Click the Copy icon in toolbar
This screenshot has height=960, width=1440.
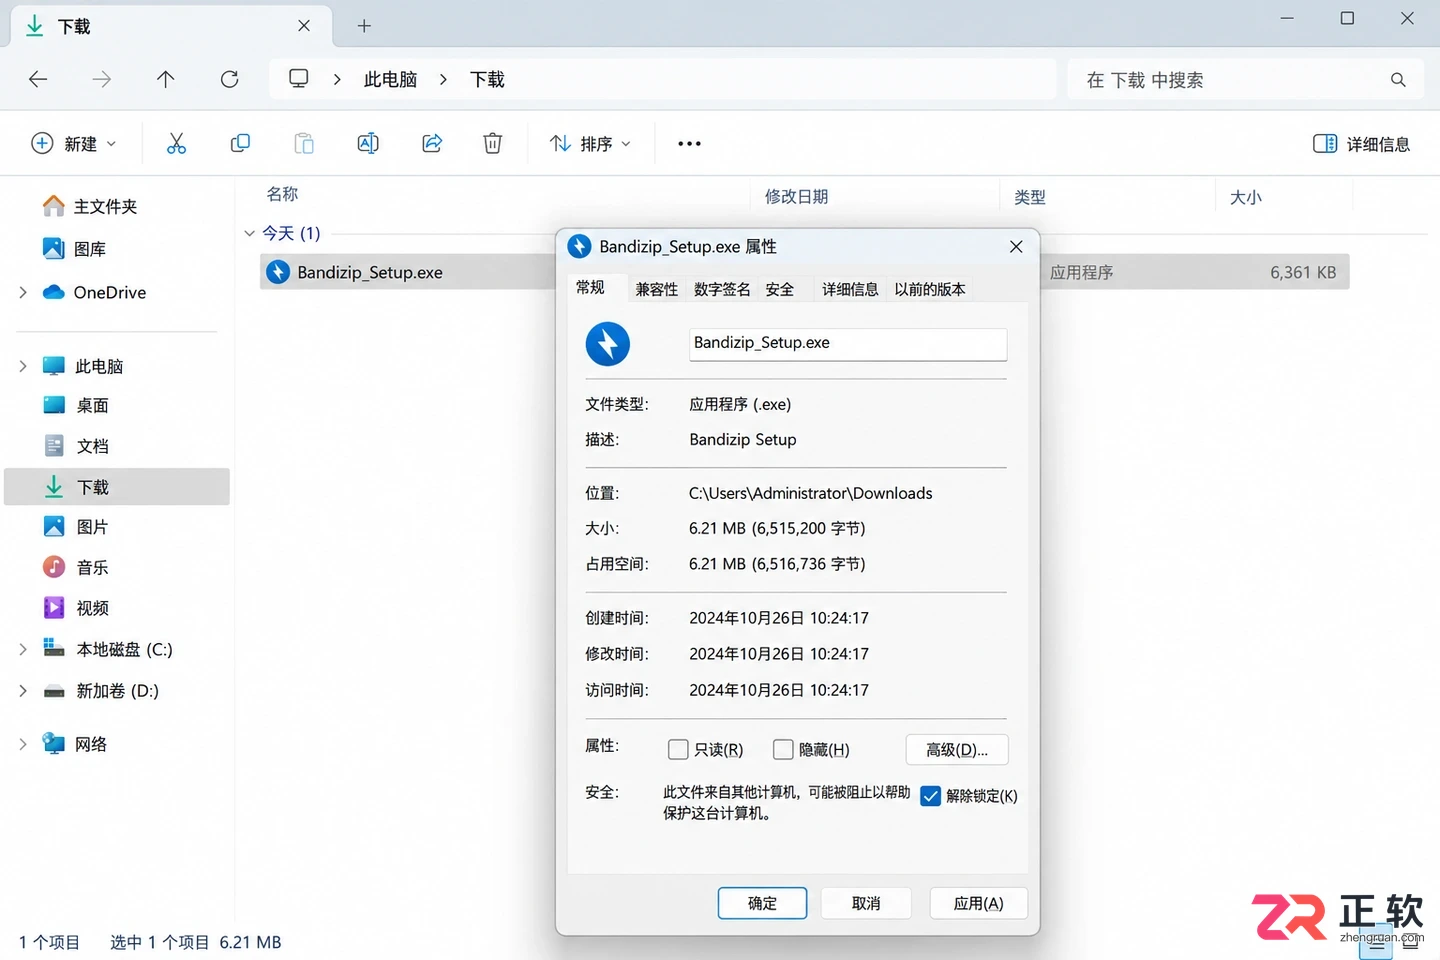[x=240, y=144]
